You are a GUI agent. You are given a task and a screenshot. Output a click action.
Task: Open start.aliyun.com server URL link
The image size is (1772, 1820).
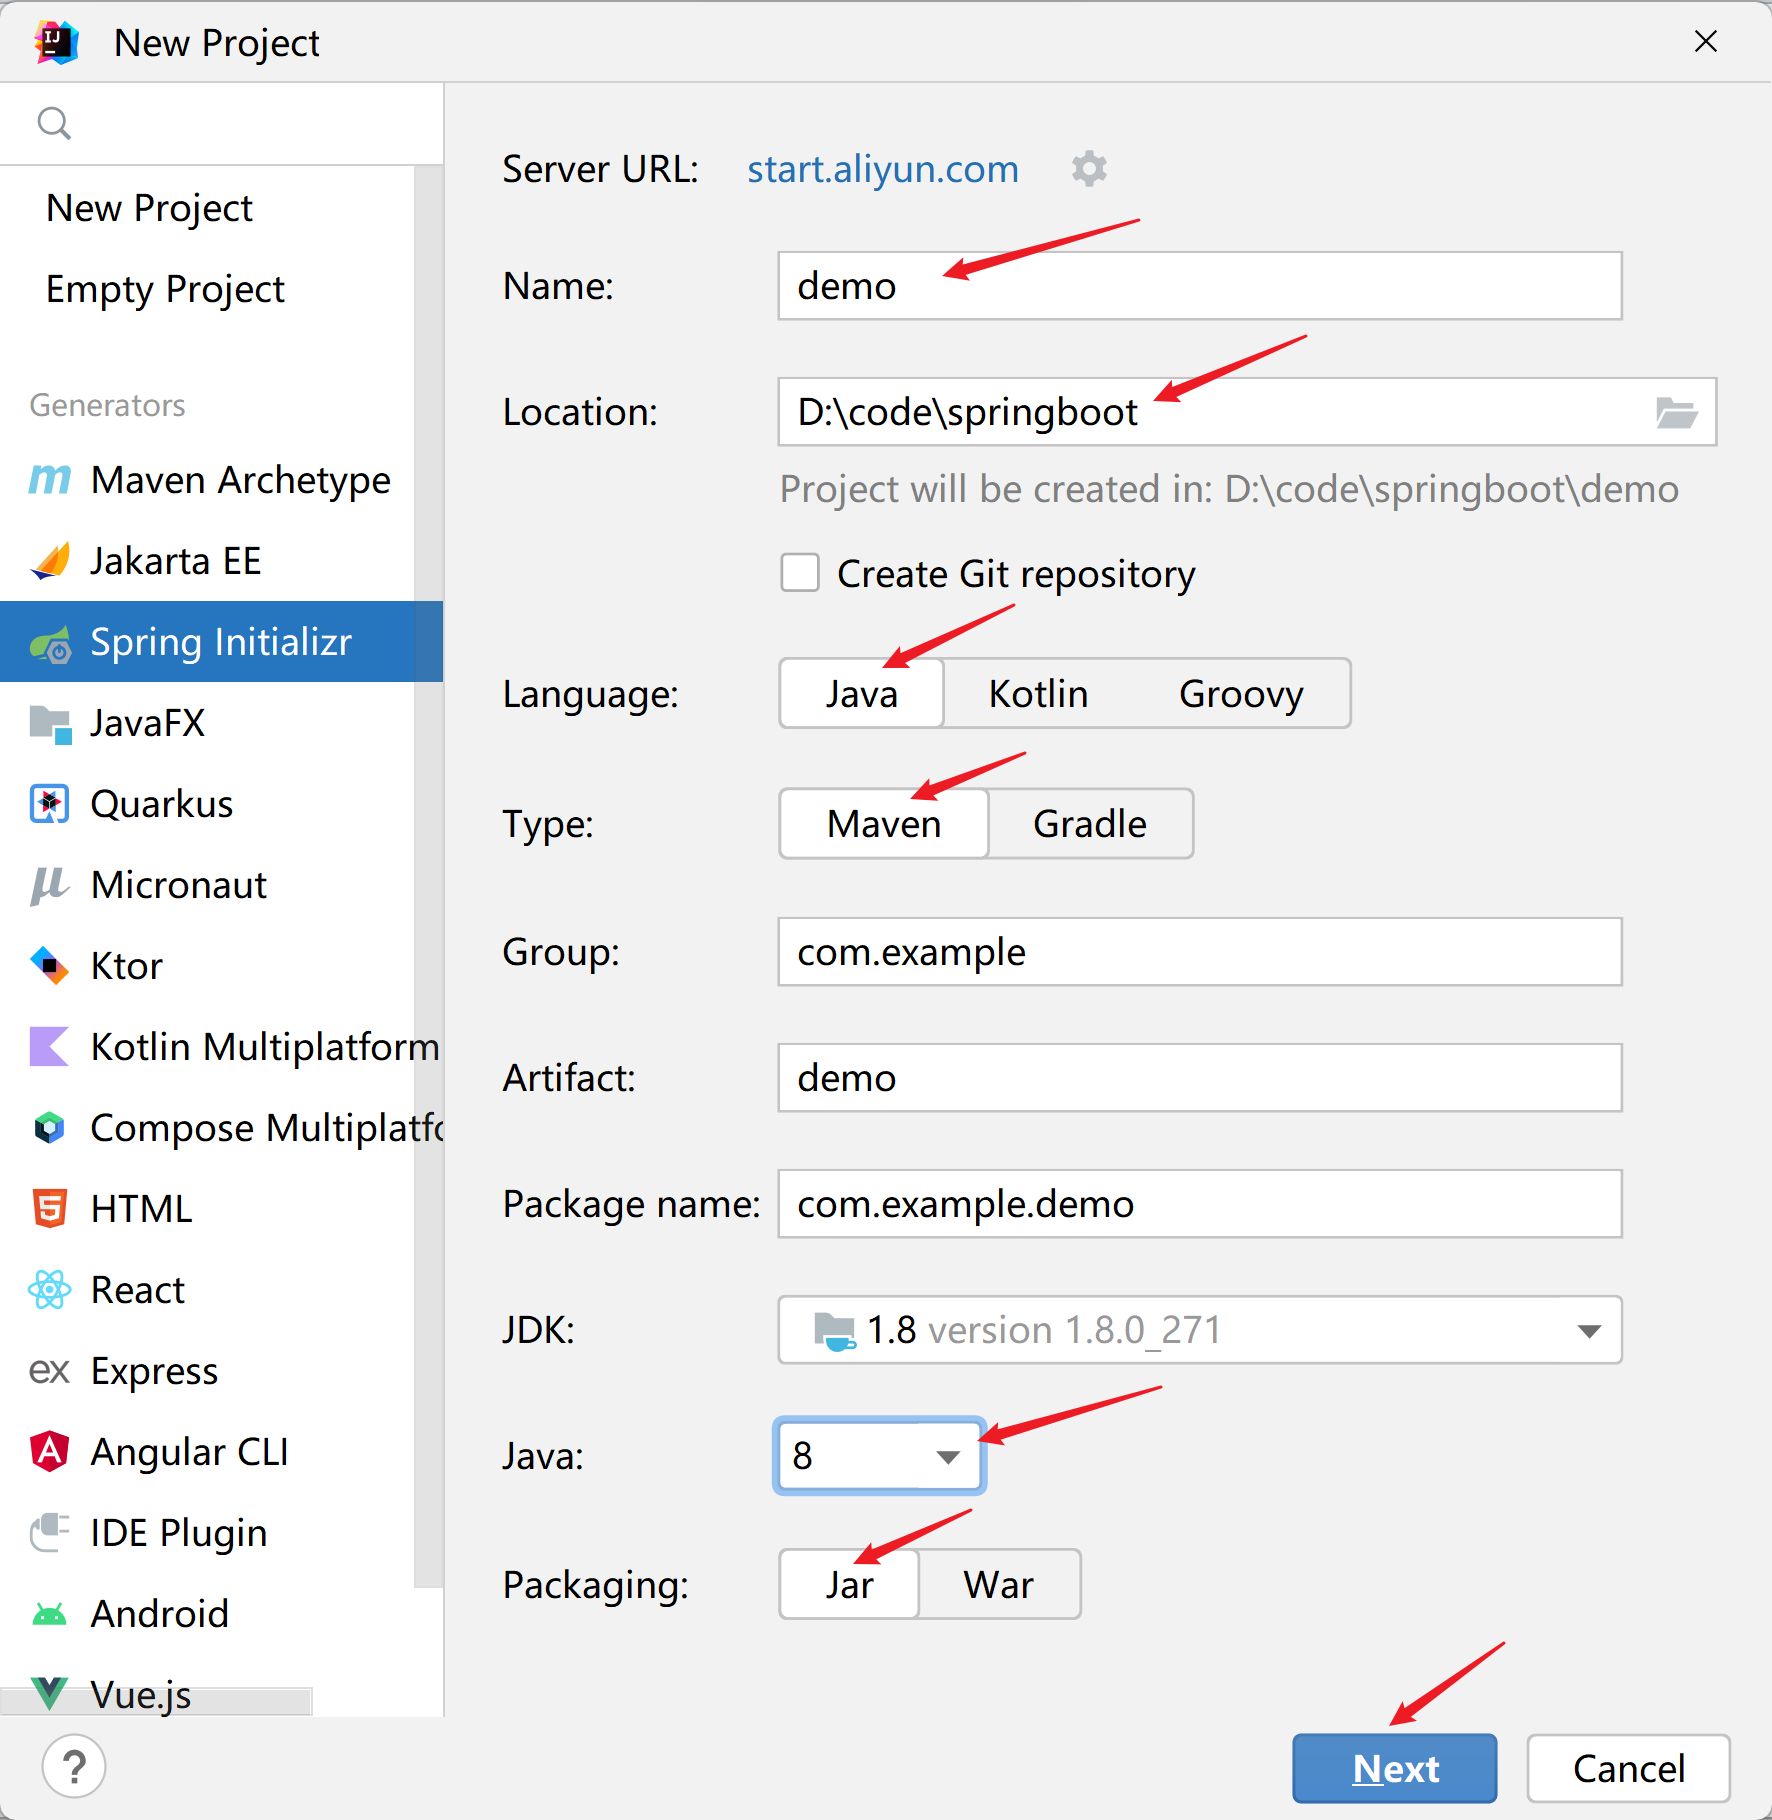coord(883,169)
